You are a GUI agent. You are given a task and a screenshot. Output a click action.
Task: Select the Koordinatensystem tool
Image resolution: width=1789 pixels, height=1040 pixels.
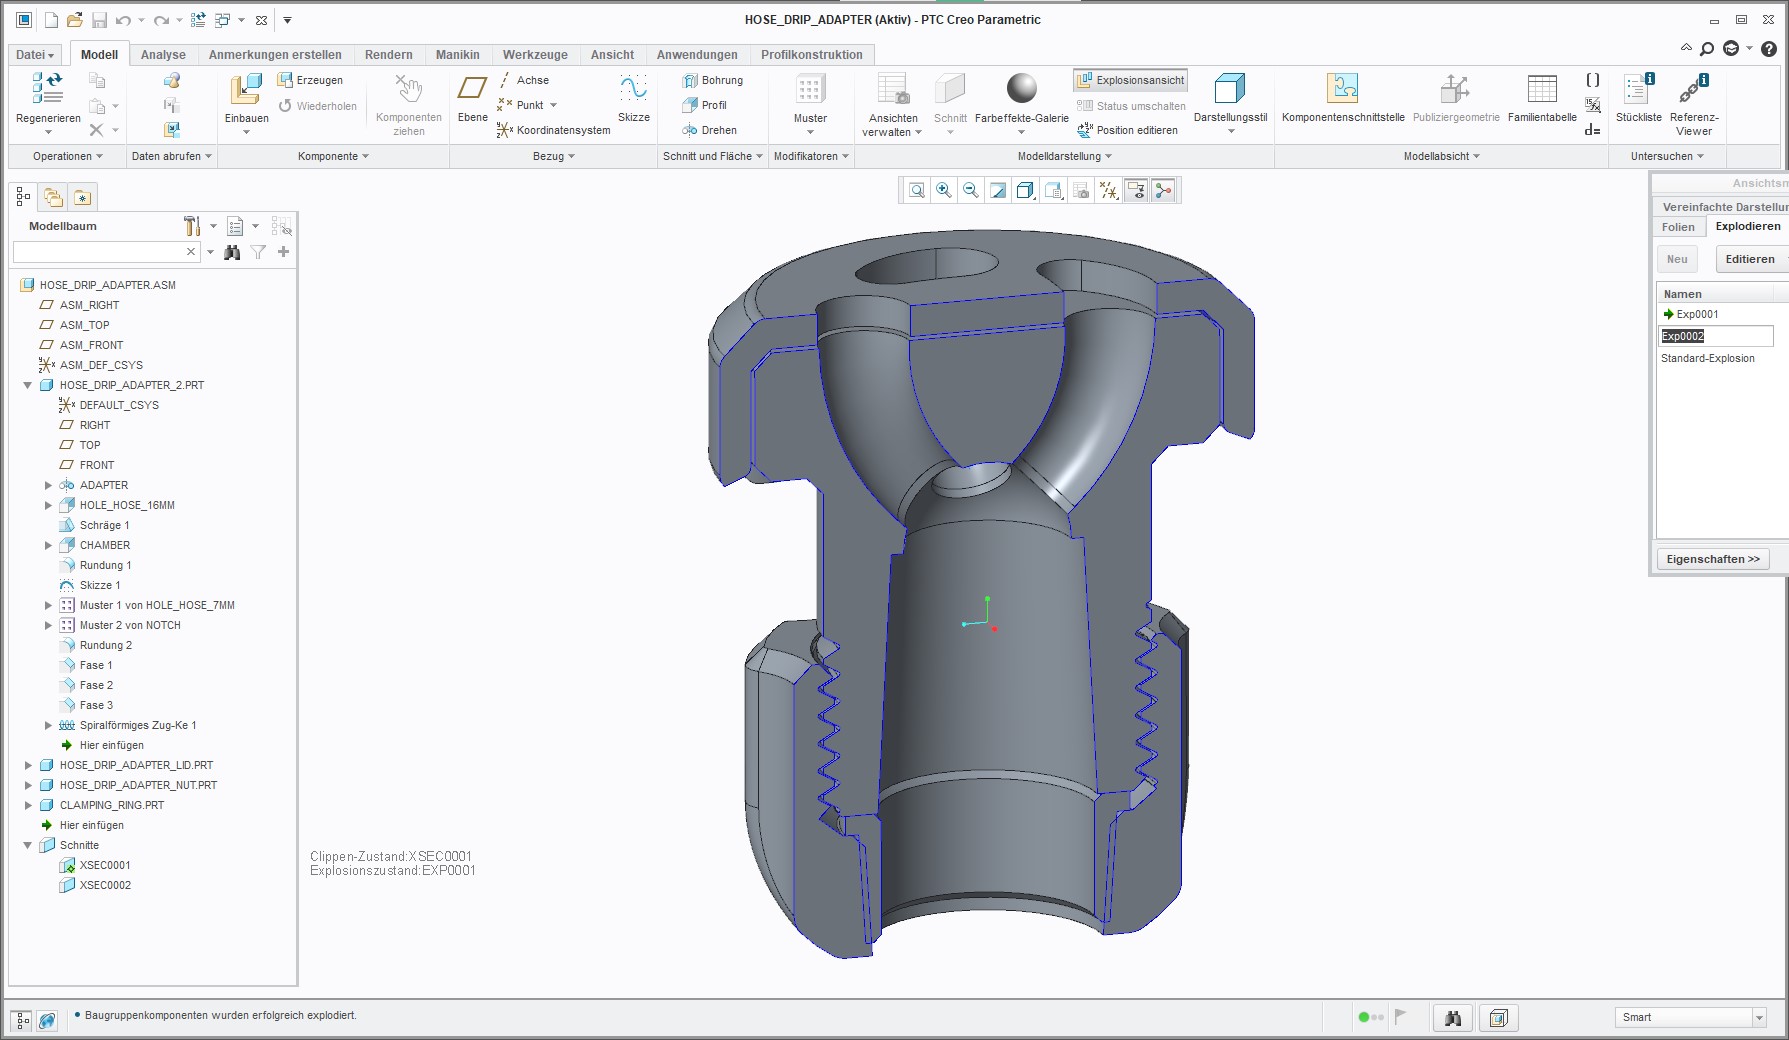554,130
